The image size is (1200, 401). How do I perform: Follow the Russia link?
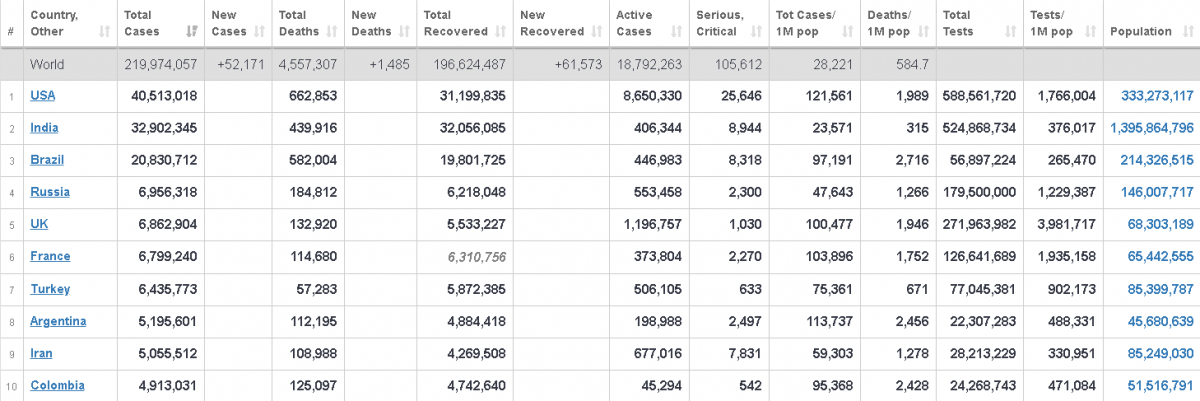pyautogui.click(x=49, y=192)
